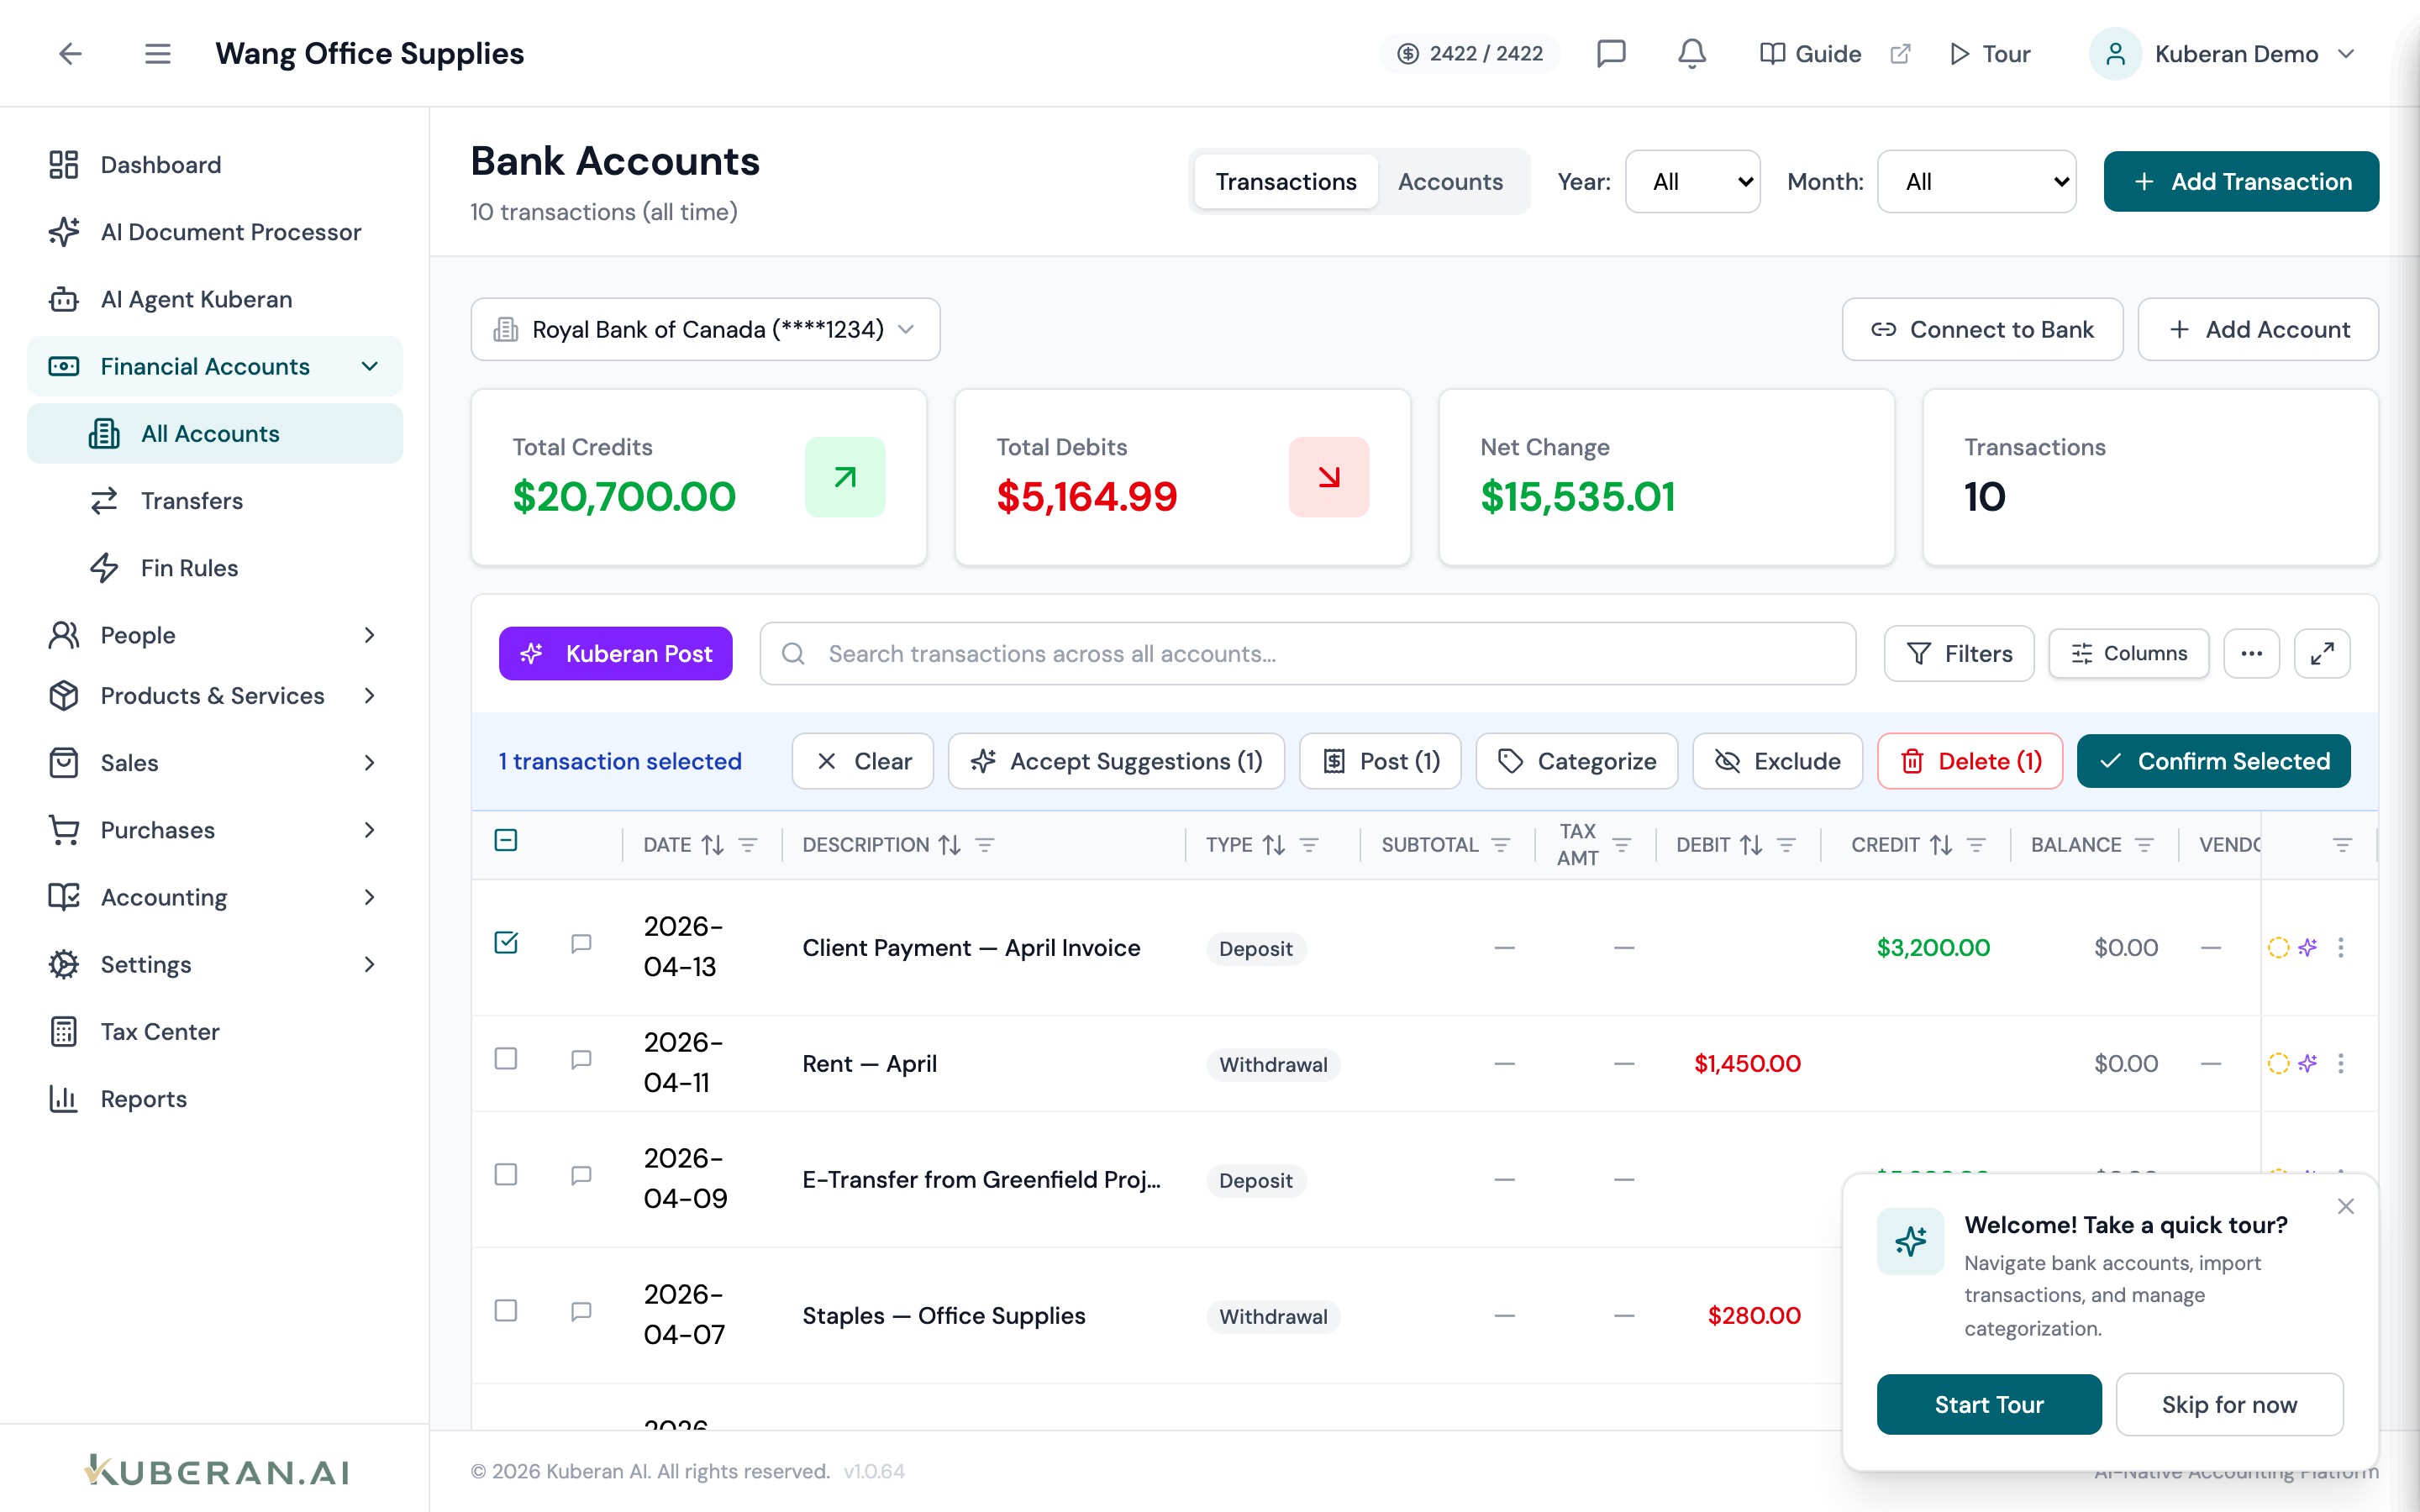Filter the Description column
The height and width of the screenshot is (1512, 2420).
pyautogui.click(x=984, y=845)
